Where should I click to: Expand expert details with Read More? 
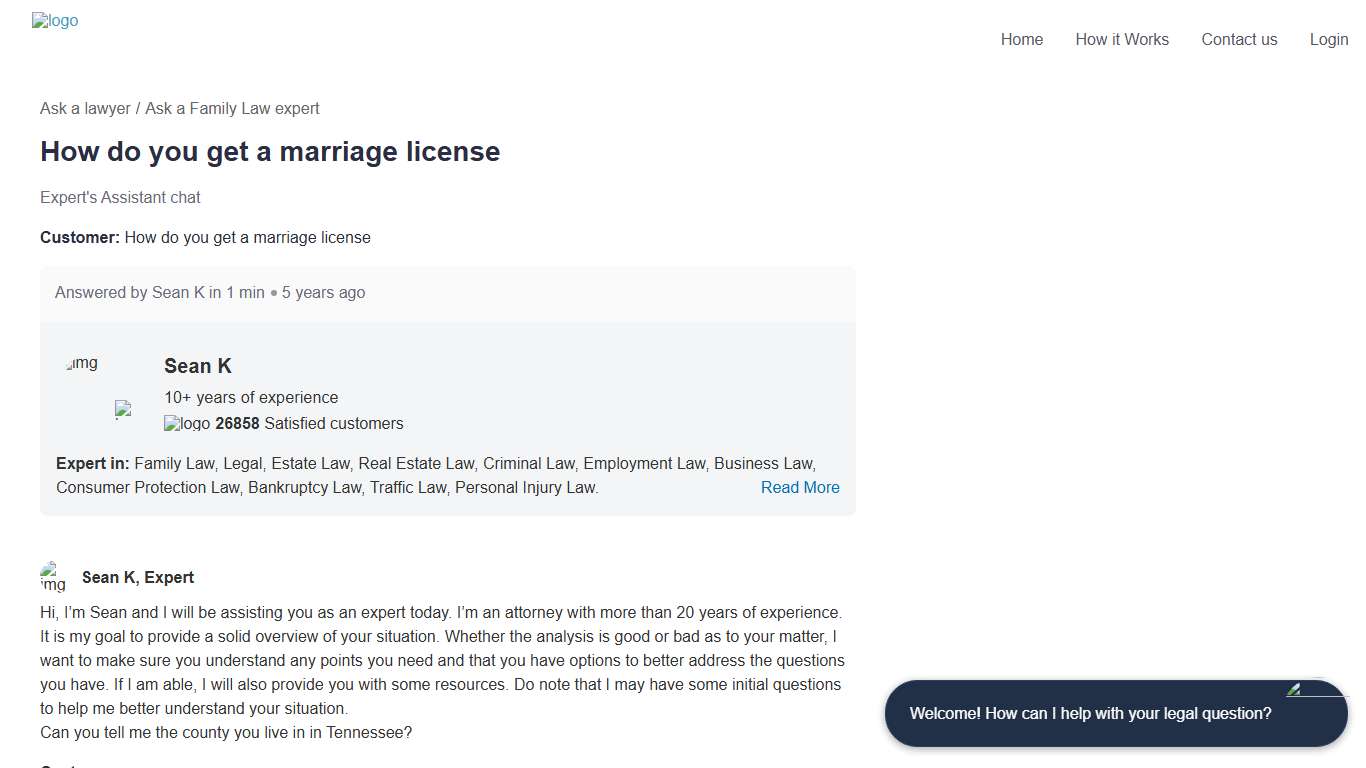click(799, 487)
